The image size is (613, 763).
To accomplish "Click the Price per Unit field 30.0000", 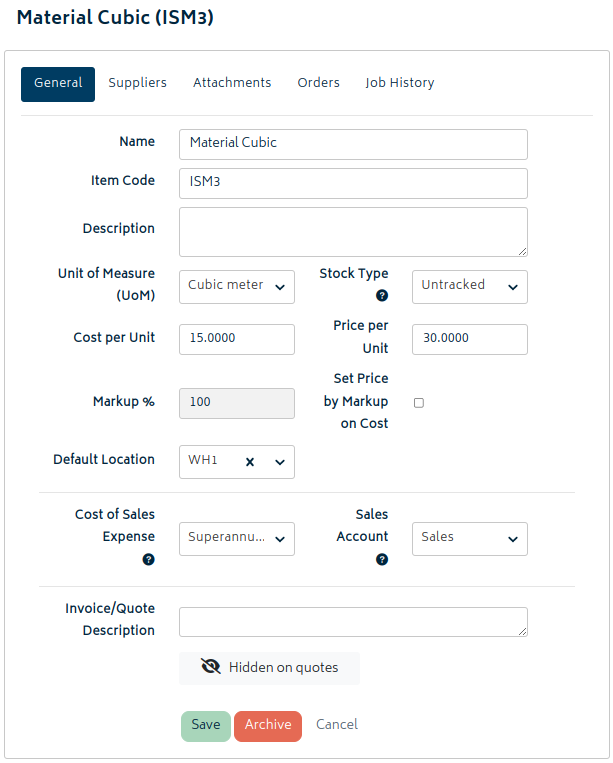I will (x=470, y=339).
